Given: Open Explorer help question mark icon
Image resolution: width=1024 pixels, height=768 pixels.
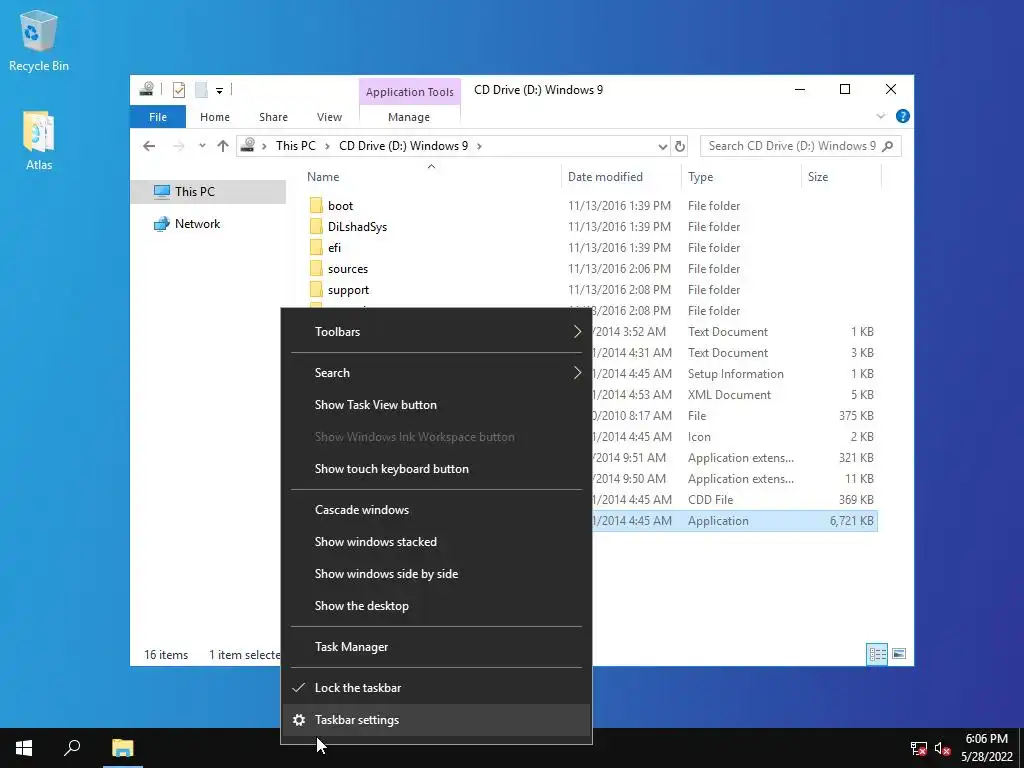Looking at the screenshot, I should pos(903,116).
